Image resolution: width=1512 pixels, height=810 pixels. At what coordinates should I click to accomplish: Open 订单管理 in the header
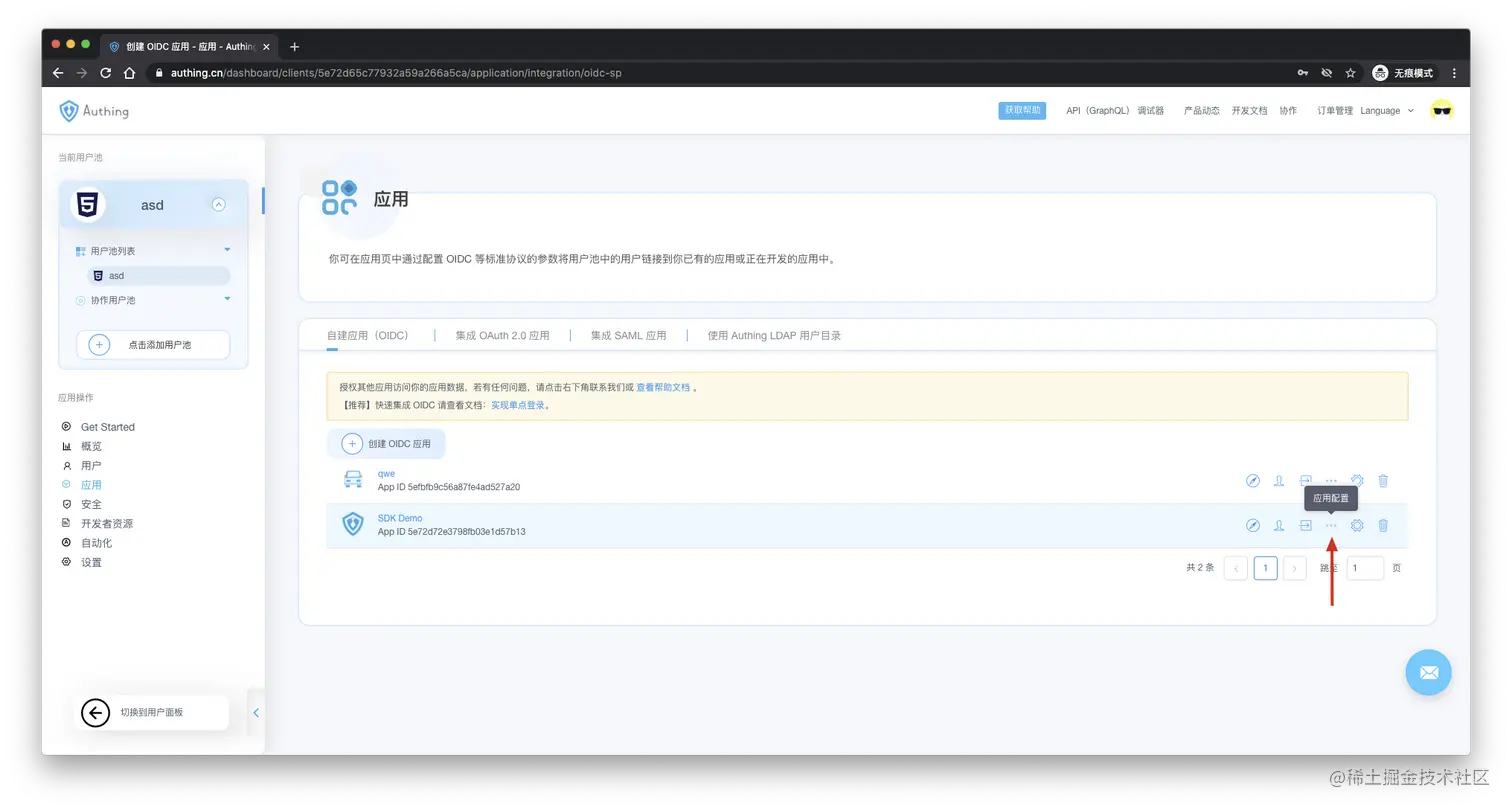tap(1335, 111)
